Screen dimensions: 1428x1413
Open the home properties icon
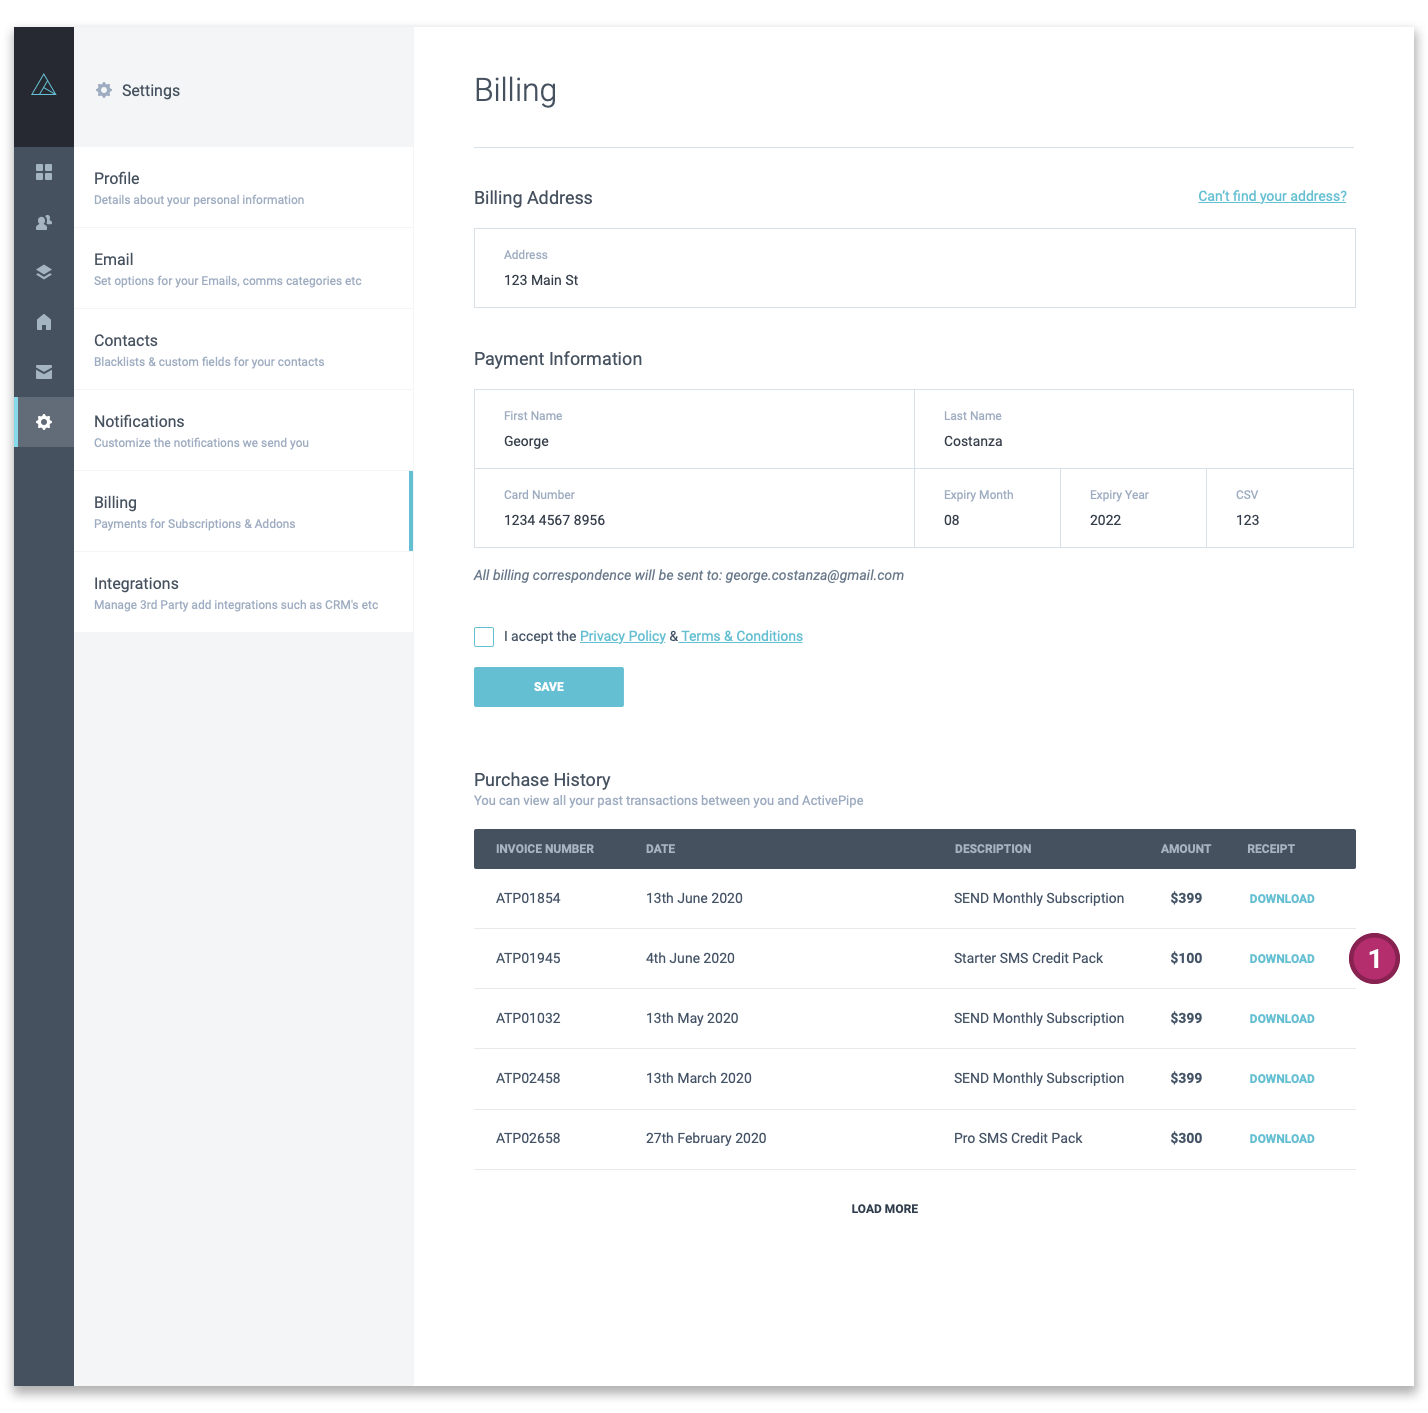[x=44, y=322]
